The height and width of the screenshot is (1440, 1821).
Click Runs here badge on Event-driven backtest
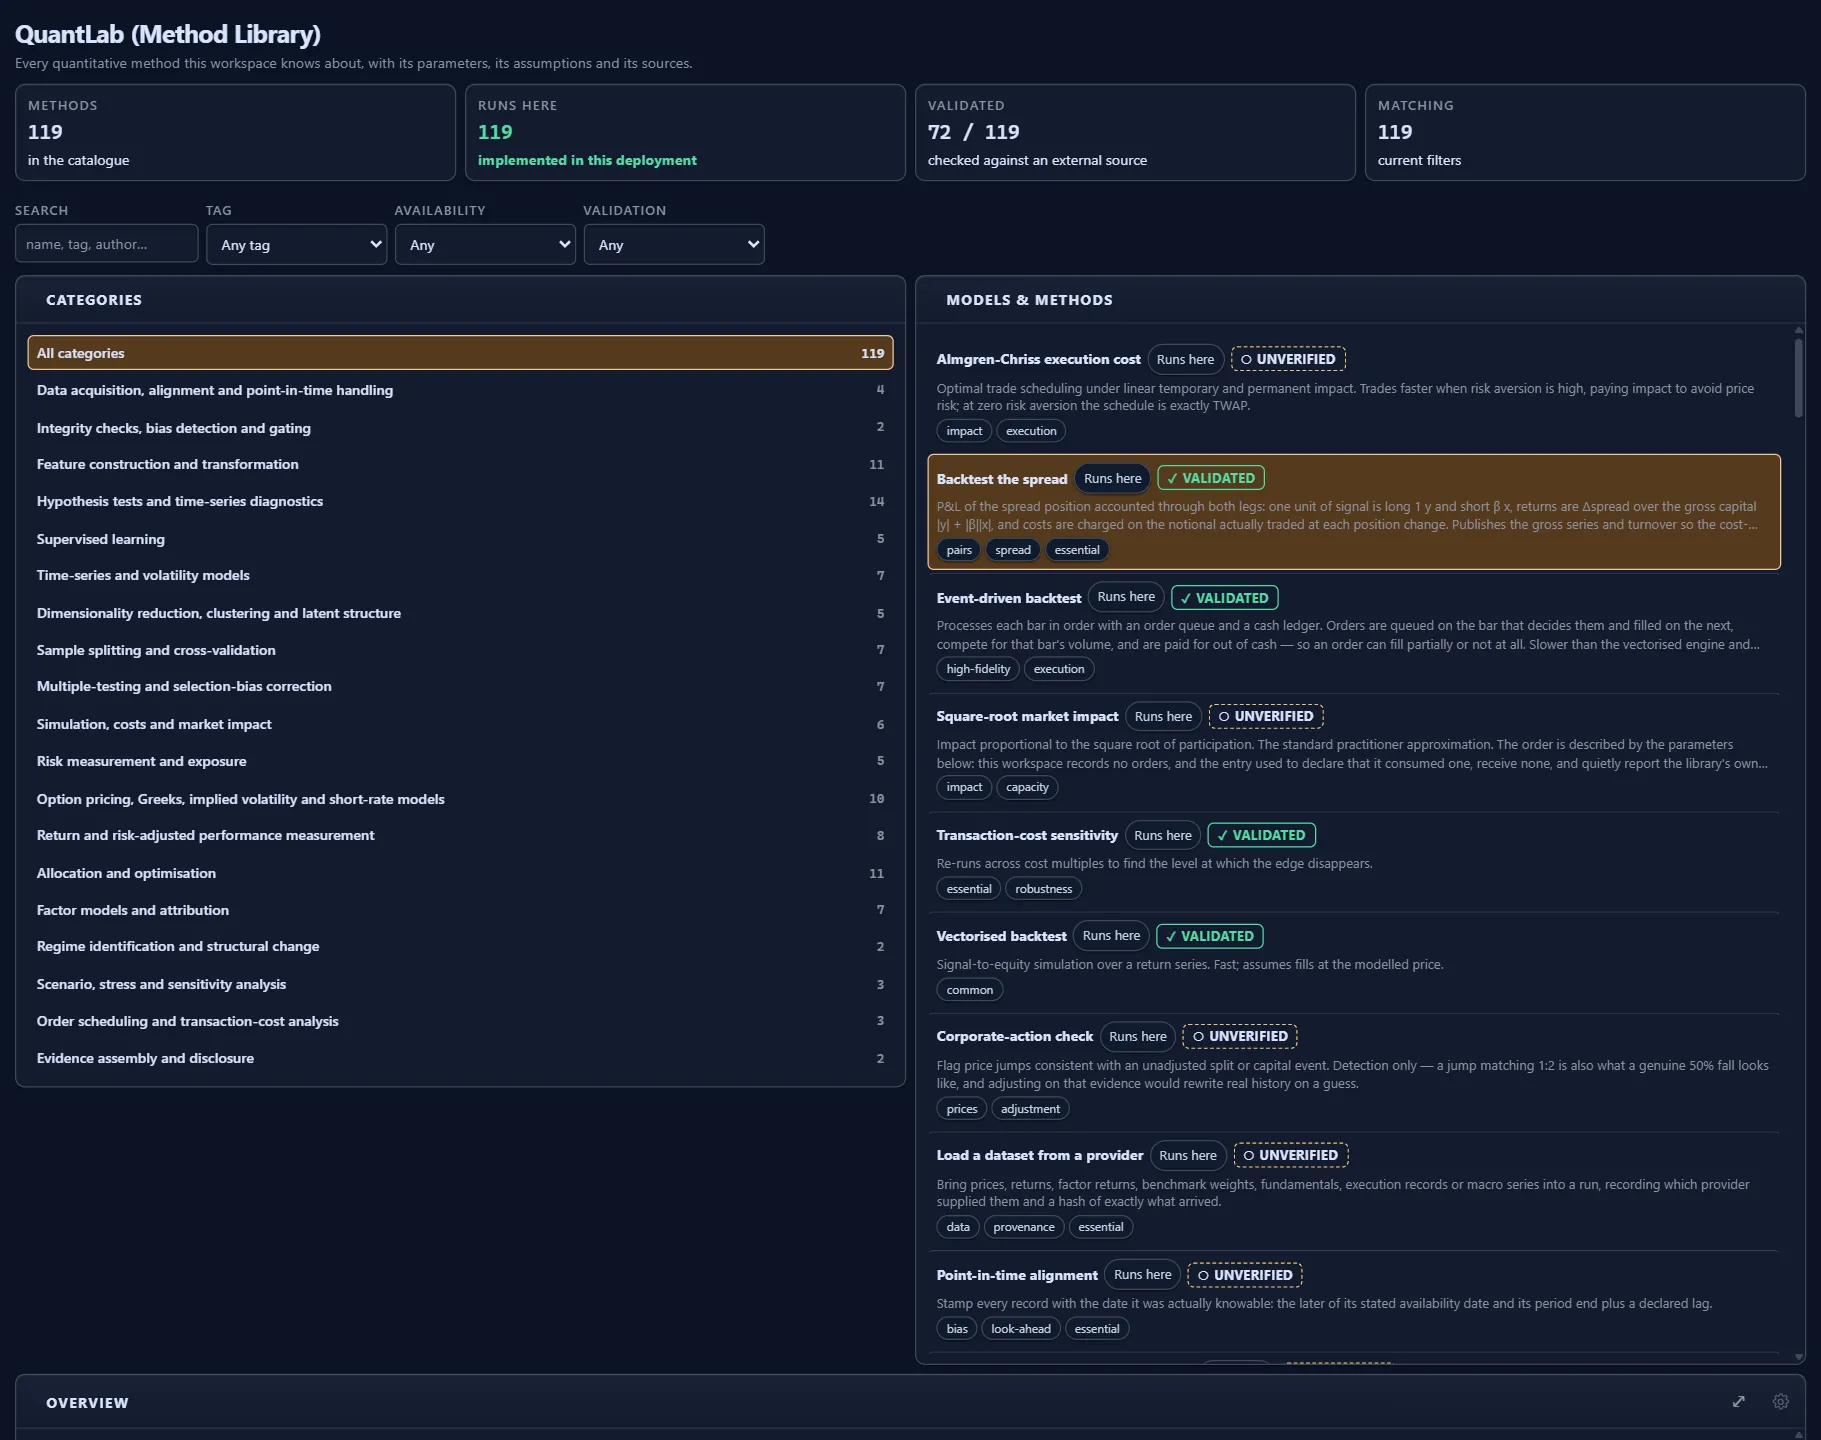coord(1126,597)
